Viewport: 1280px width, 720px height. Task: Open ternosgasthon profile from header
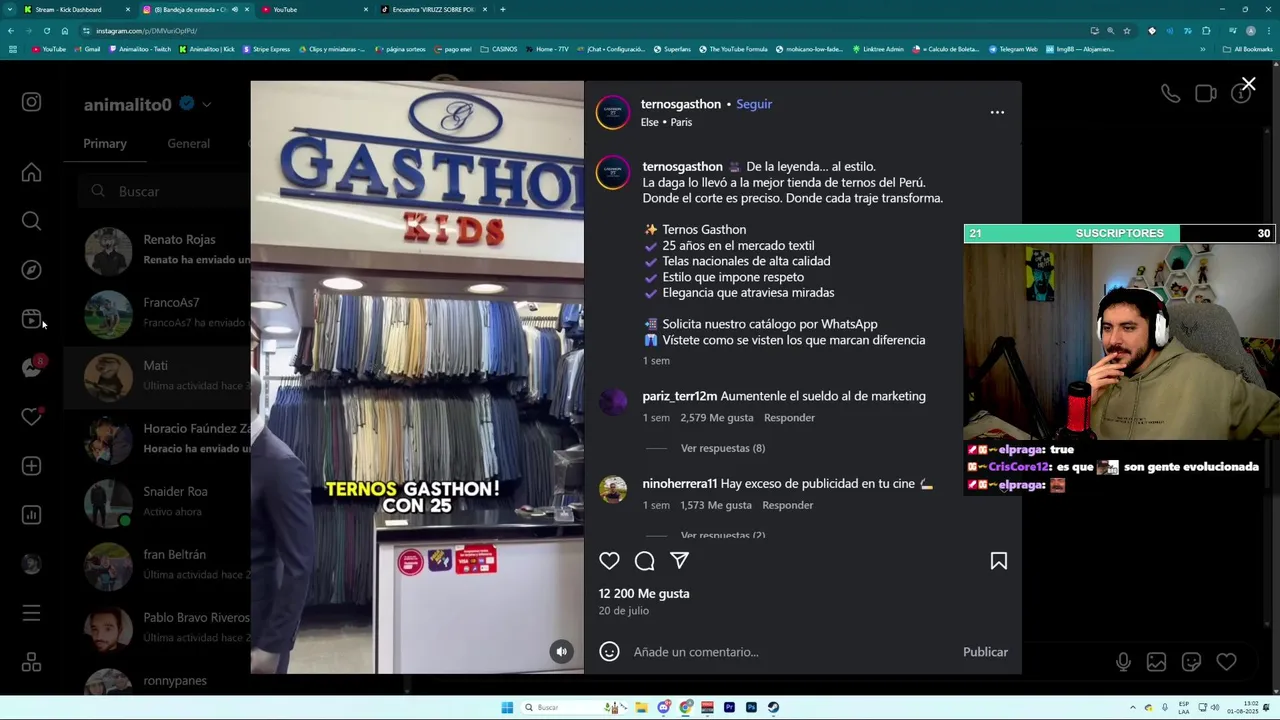(681, 104)
